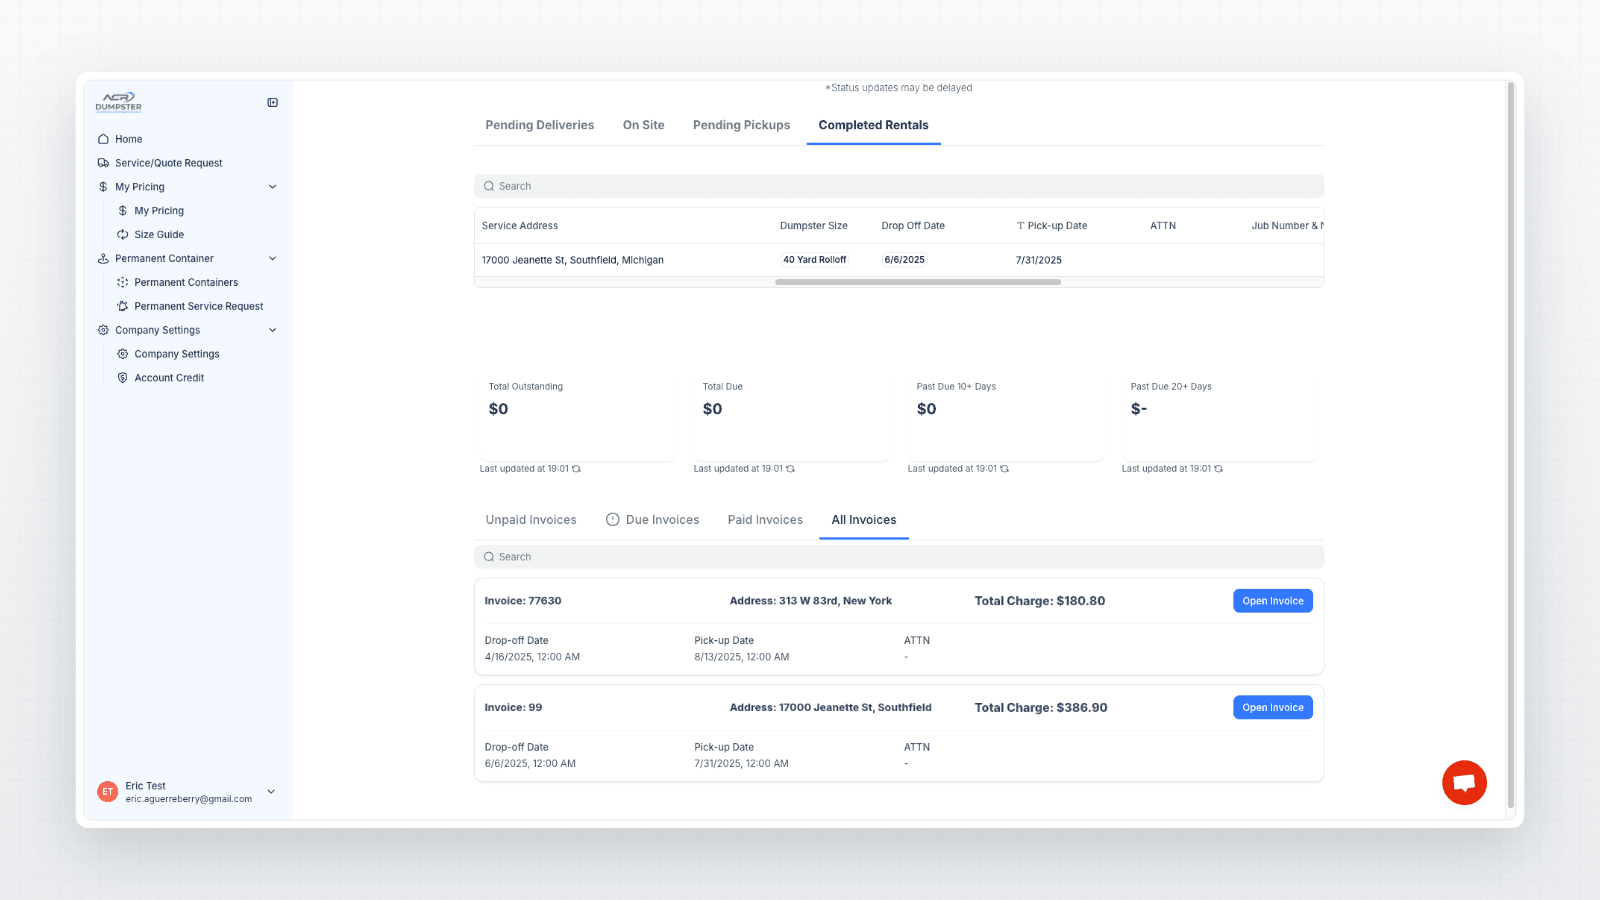Click the Home icon in sidebar

104,138
